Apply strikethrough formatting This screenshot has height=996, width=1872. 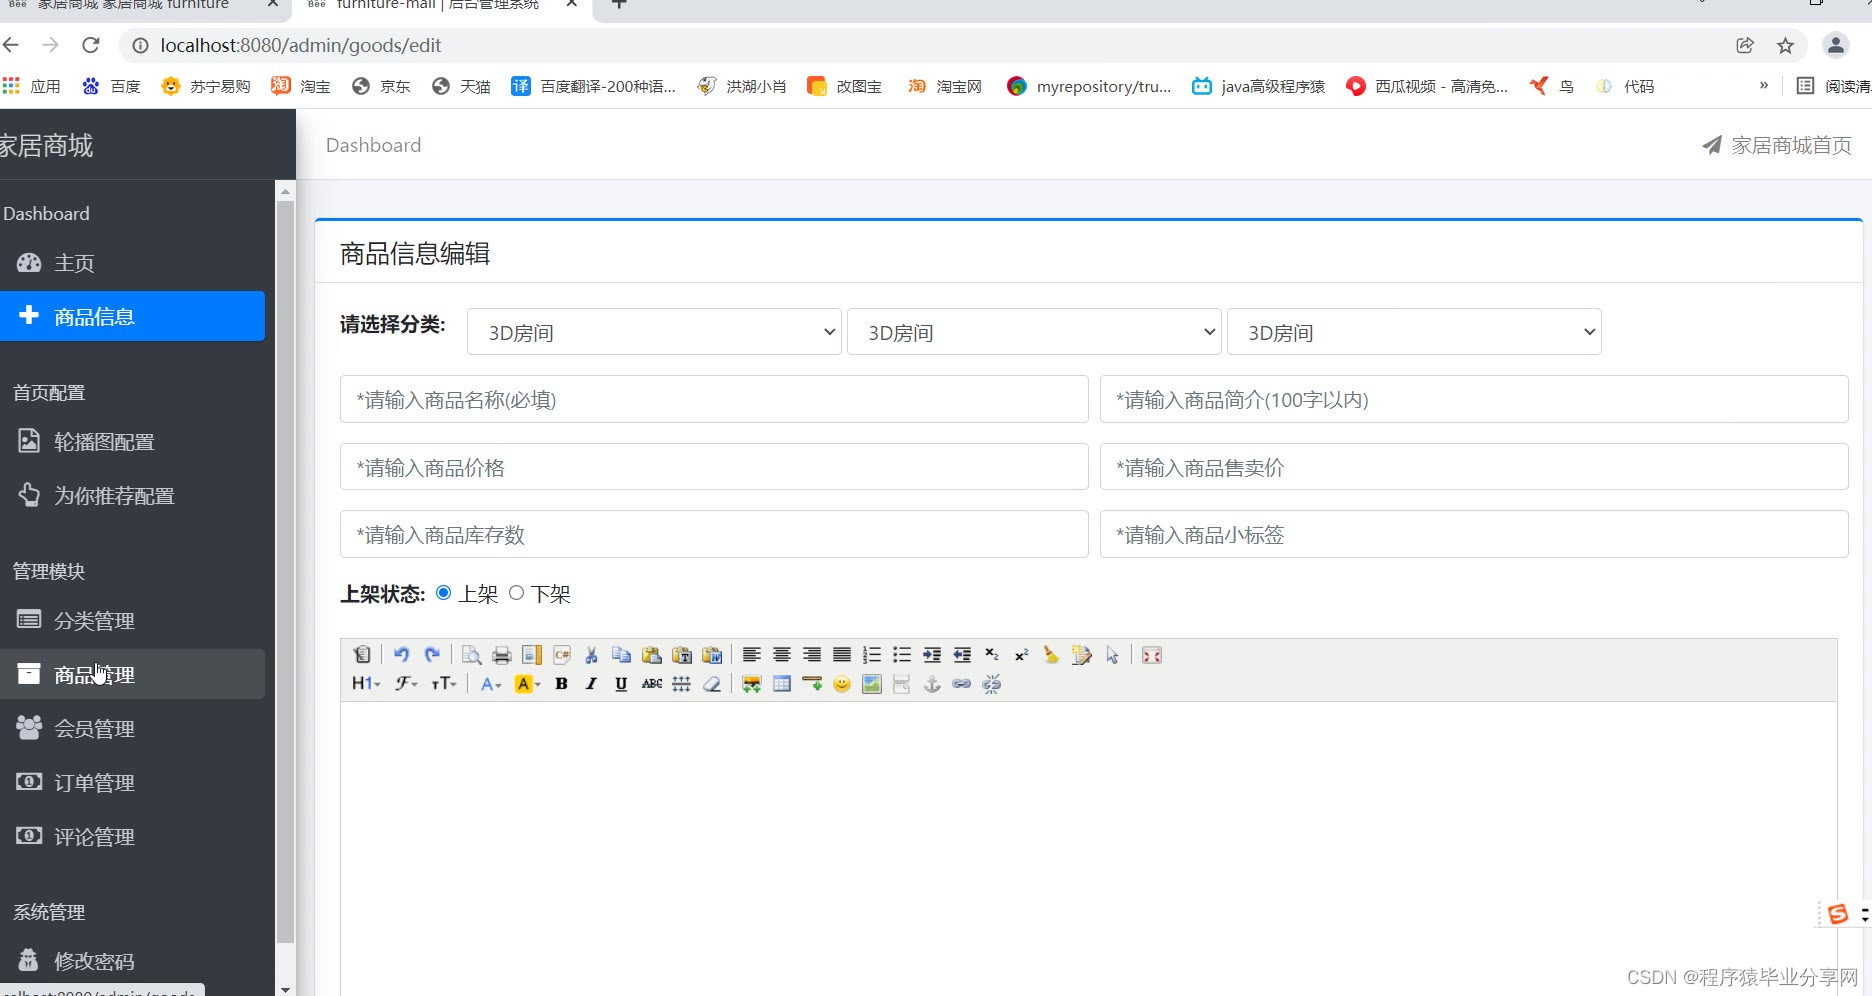point(652,684)
